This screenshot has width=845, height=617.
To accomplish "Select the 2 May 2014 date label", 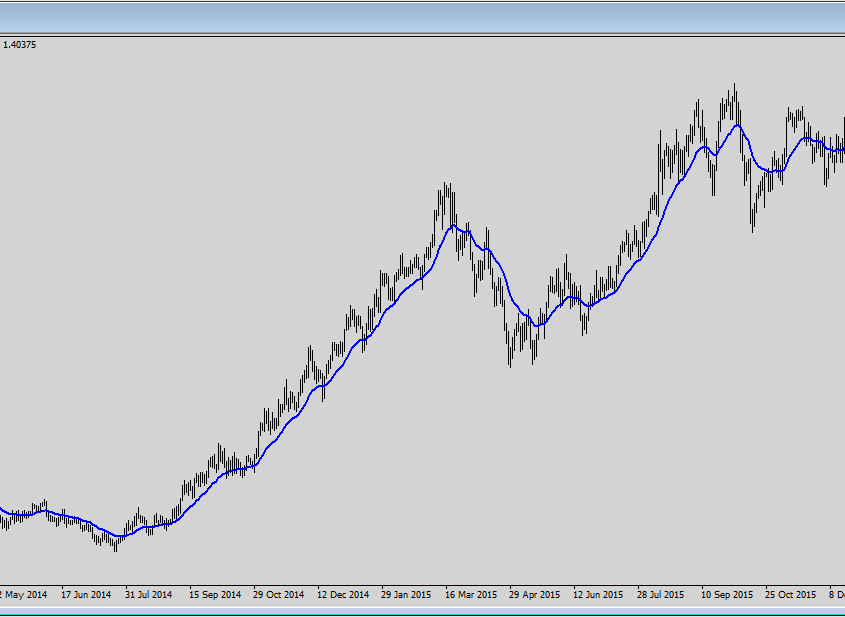I will click(24, 595).
